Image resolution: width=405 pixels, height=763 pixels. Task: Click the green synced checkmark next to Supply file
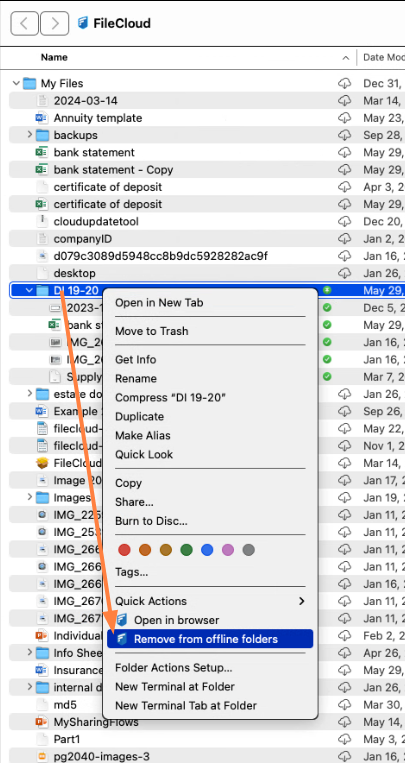(x=327, y=376)
